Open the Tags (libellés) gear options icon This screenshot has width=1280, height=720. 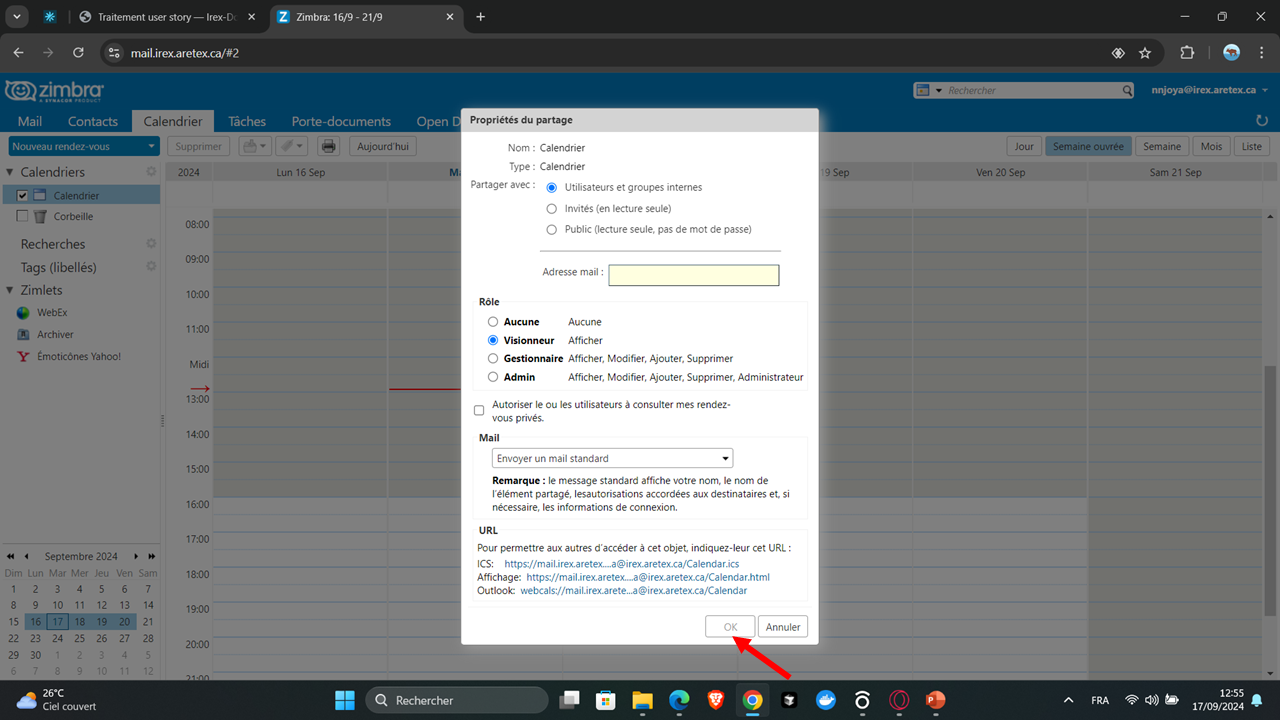tap(151, 267)
